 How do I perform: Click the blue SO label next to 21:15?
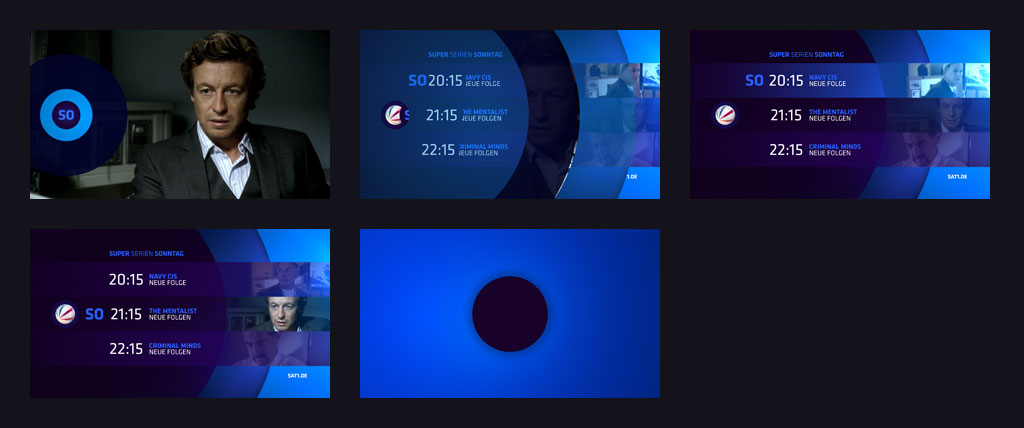pyautogui.click(x=95, y=314)
